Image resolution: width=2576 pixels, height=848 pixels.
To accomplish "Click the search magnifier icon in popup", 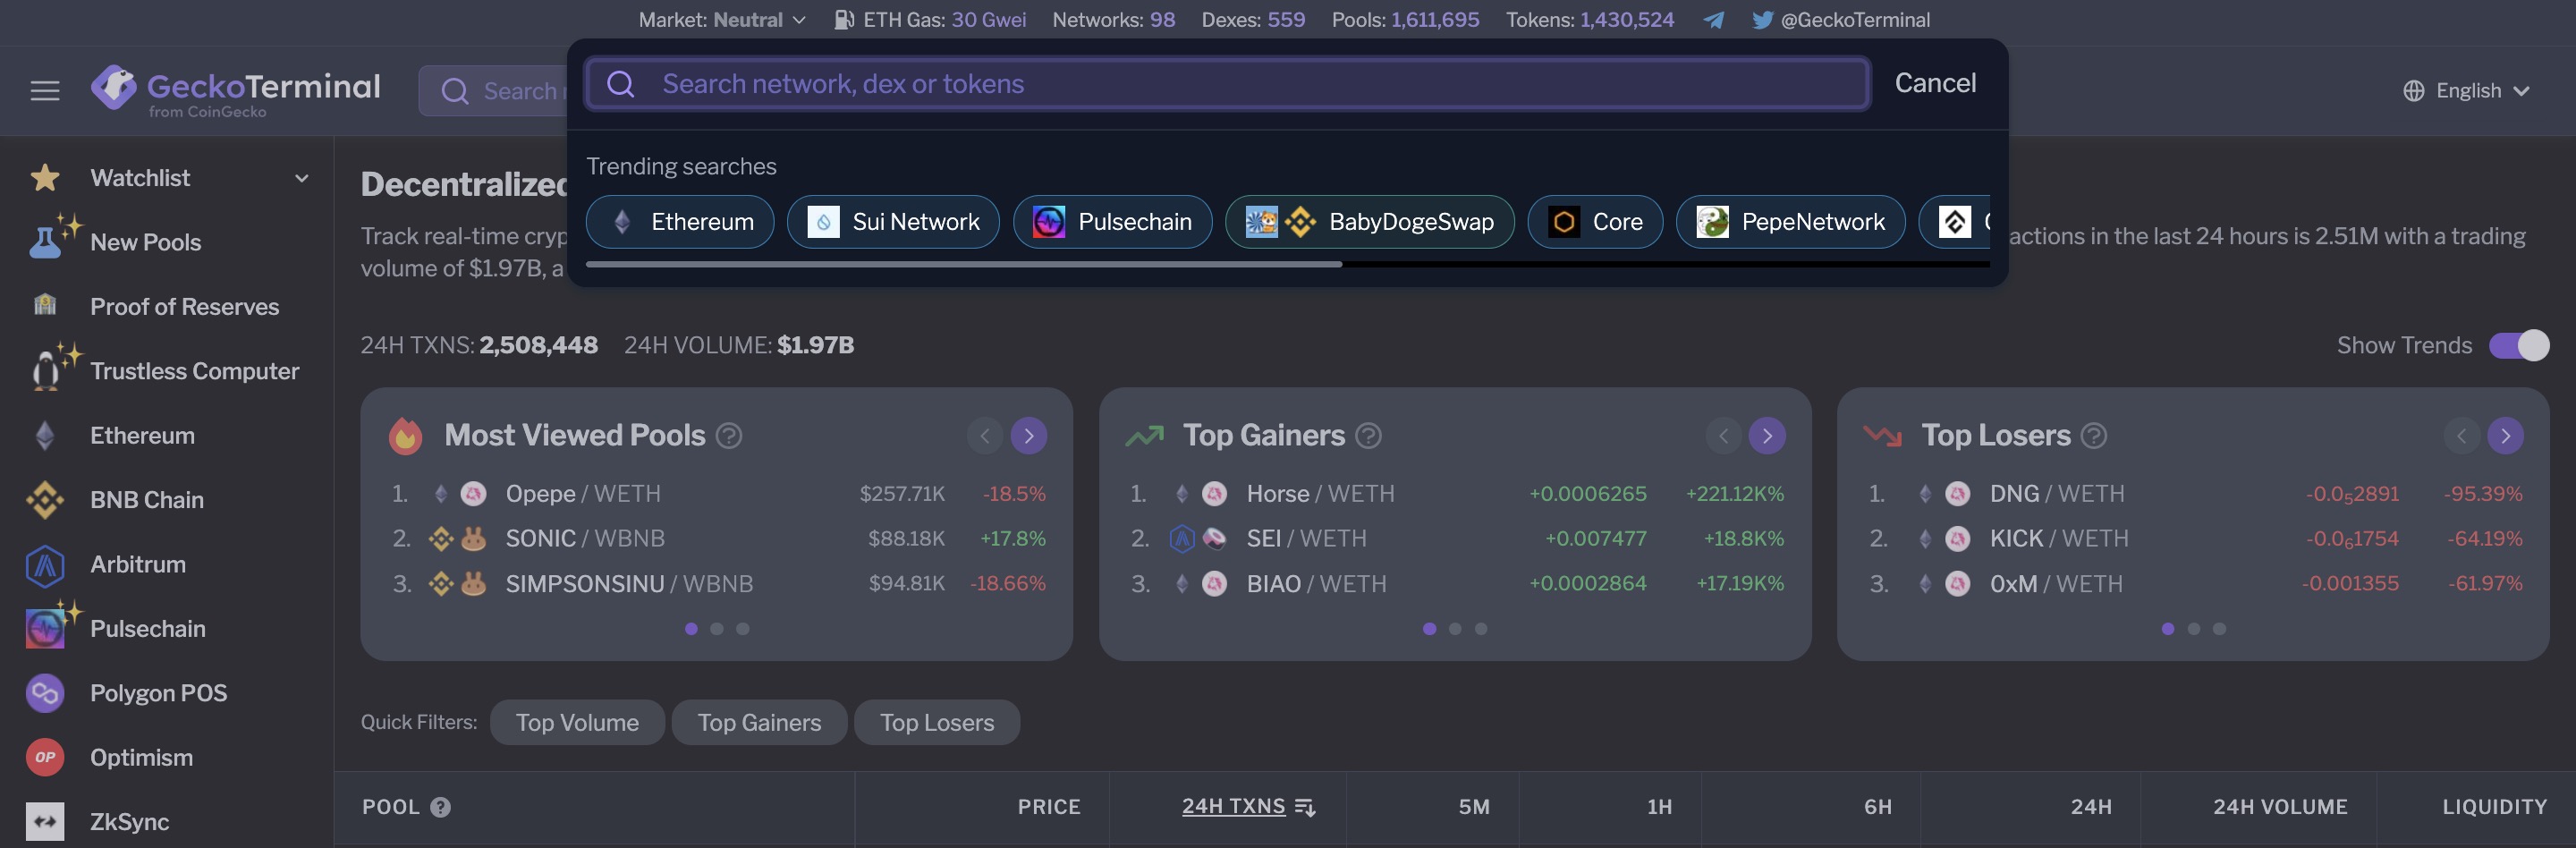I will click(620, 84).
